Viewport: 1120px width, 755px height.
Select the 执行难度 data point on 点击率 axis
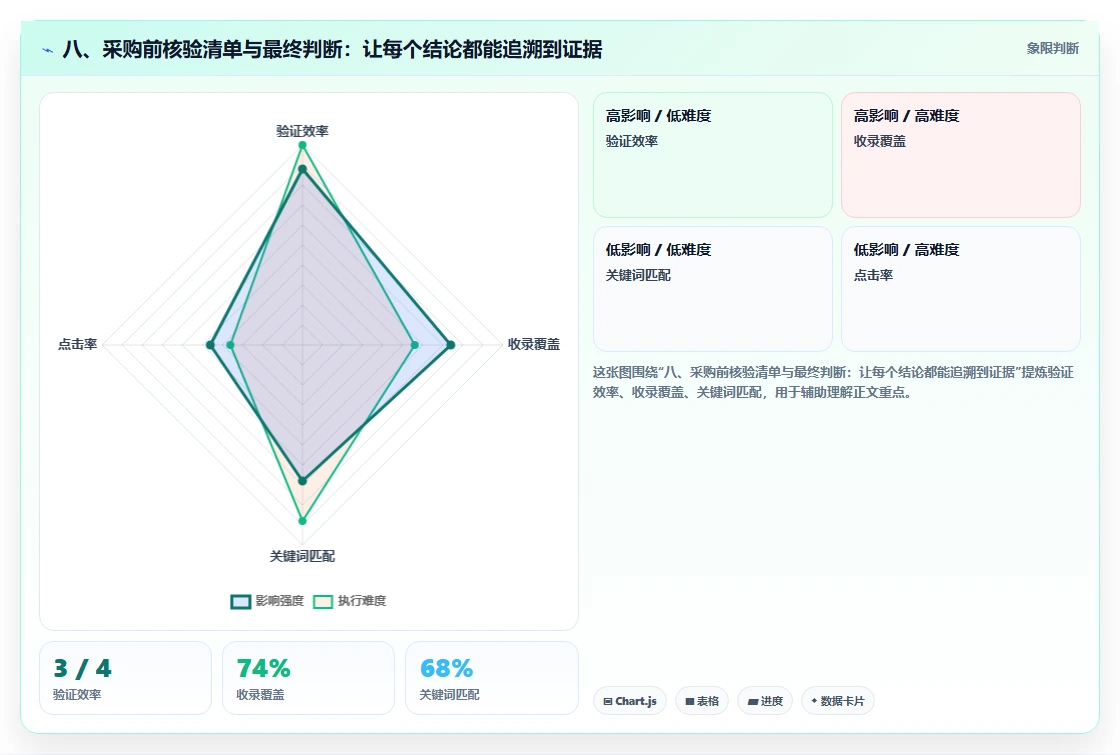coord(230,345)
